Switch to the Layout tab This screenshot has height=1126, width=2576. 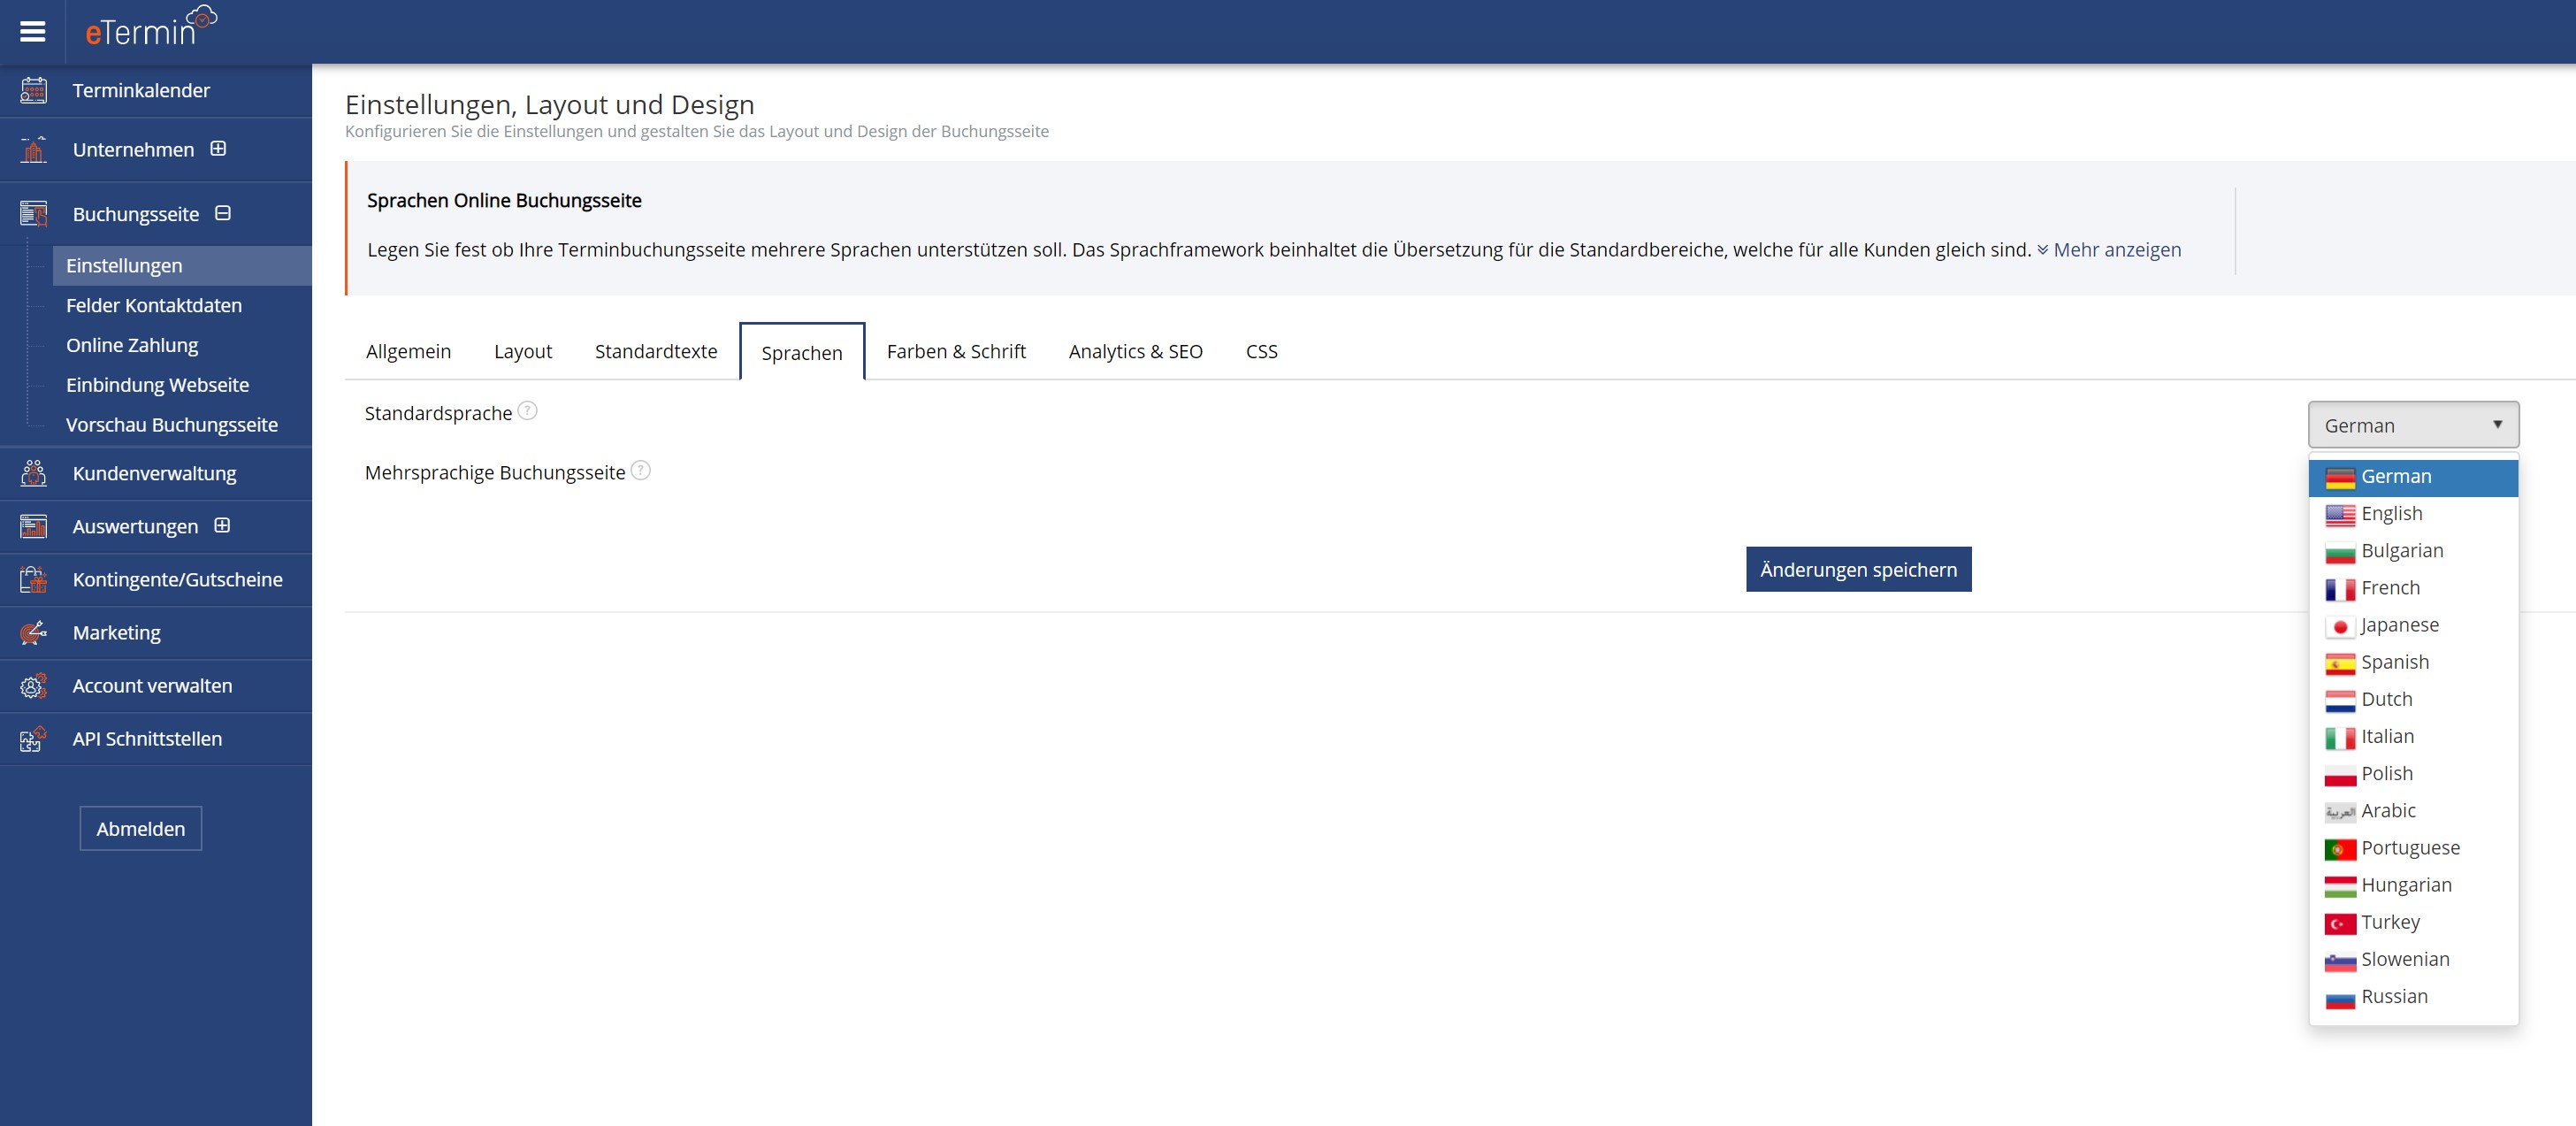click(x=523, y=351)
